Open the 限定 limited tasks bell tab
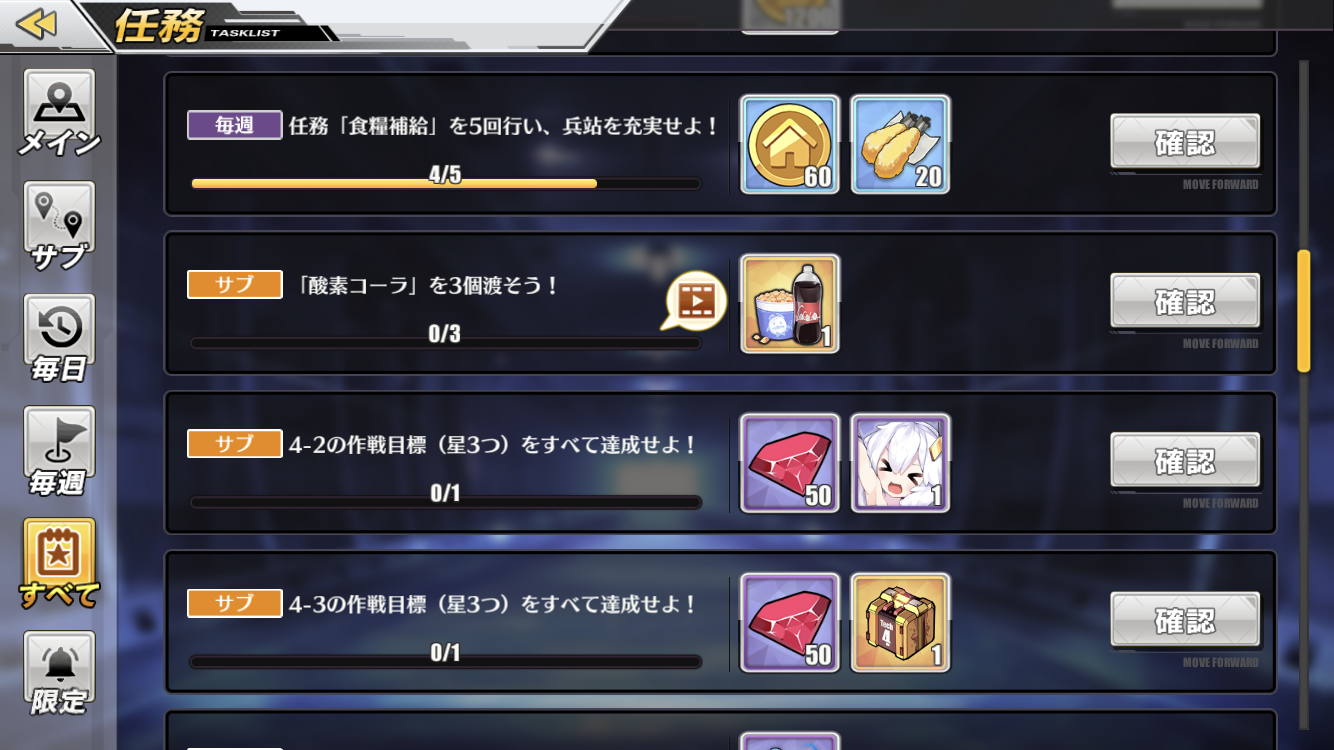The height and width of the screenshot is (750, 1334). pyautogui.click(x=59, y=675)
